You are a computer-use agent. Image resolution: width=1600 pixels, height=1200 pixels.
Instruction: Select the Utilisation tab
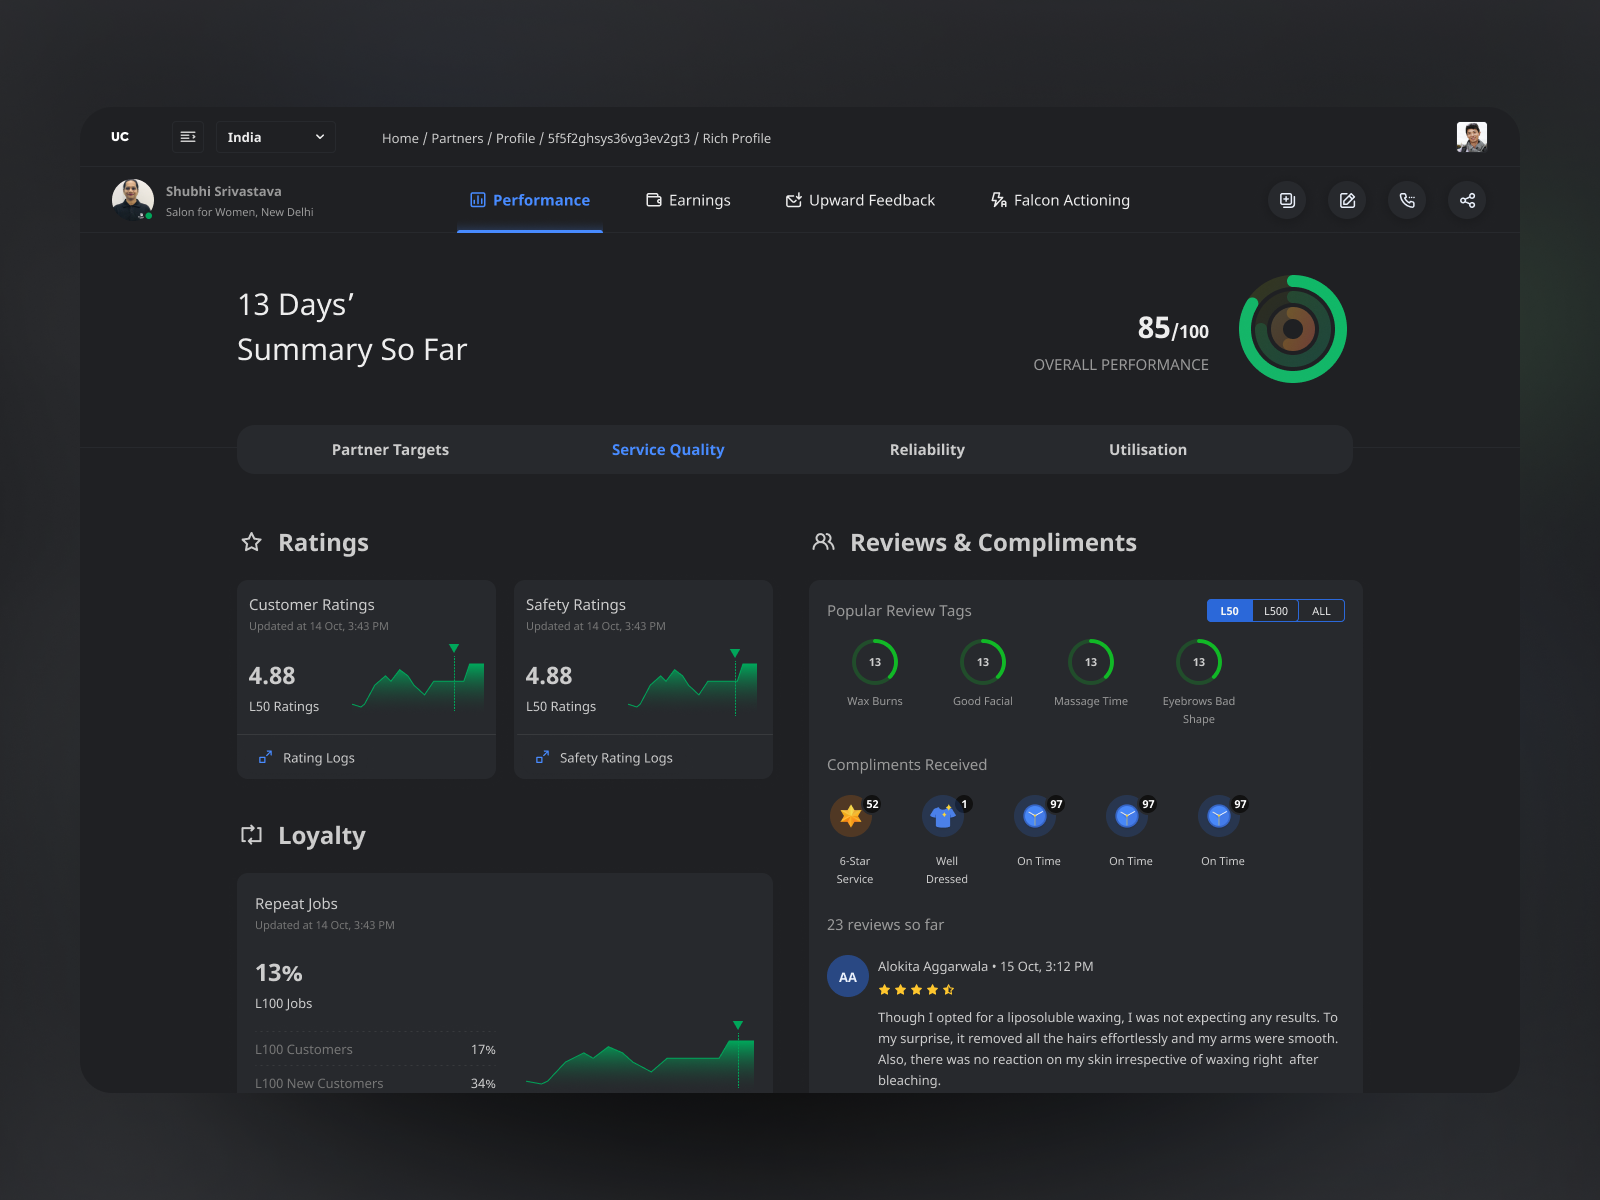(1147, 449)
